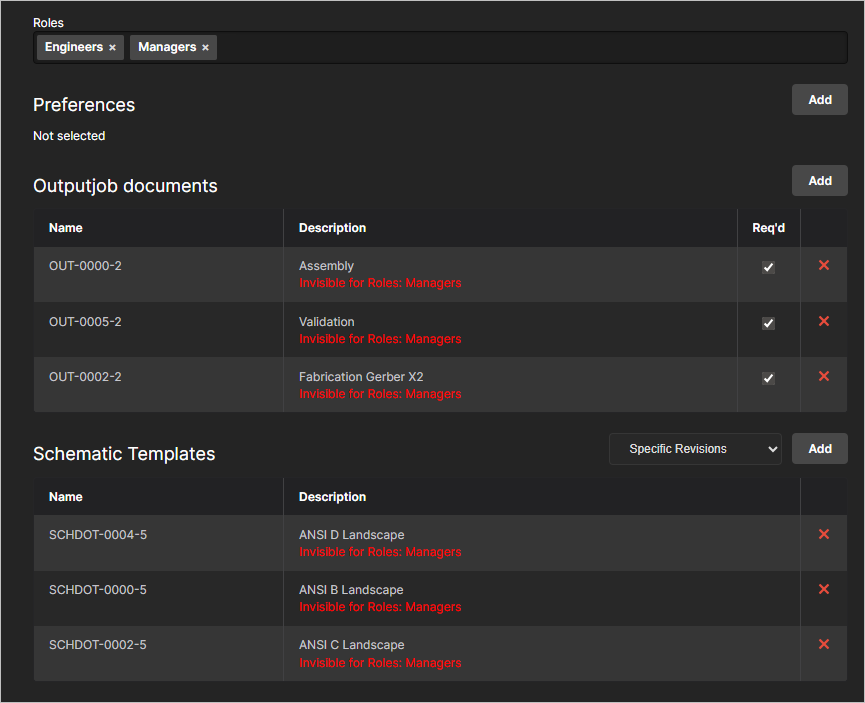Image resolution: width=865 pixels, height=703 pixels.
Task: Click Add button for Preferences
Action: [x=820, y=100]
